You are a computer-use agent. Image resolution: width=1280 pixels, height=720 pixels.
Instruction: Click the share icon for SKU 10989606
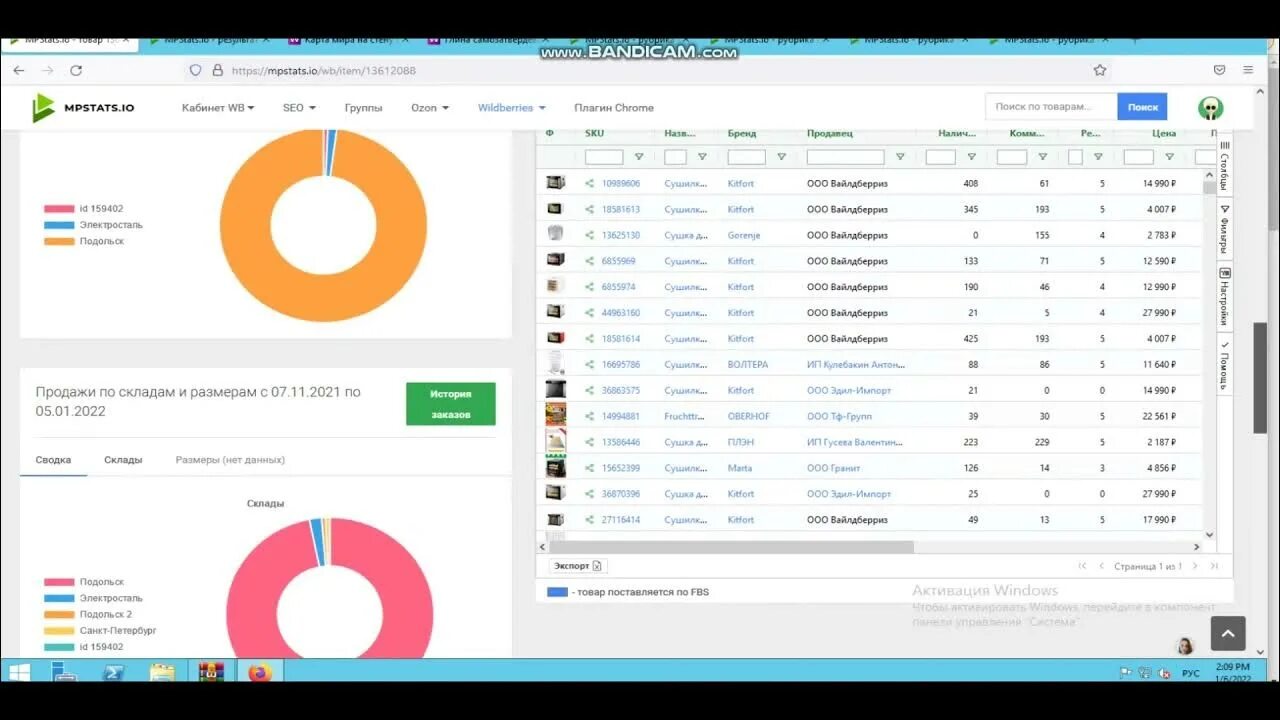click(x=590, y=184)
